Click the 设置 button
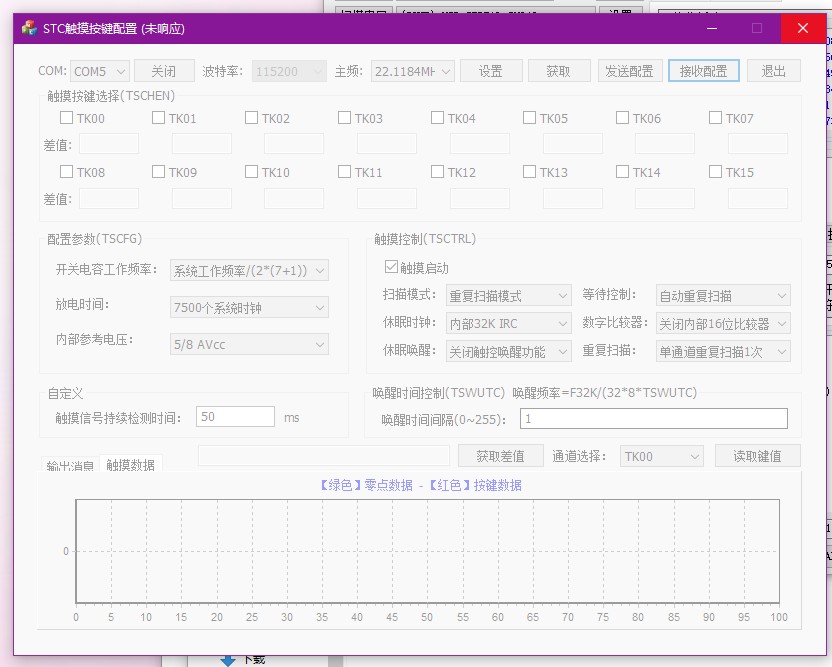Viewport: 832px width, 667px height. pyautogui.click(x=491, y=71)
